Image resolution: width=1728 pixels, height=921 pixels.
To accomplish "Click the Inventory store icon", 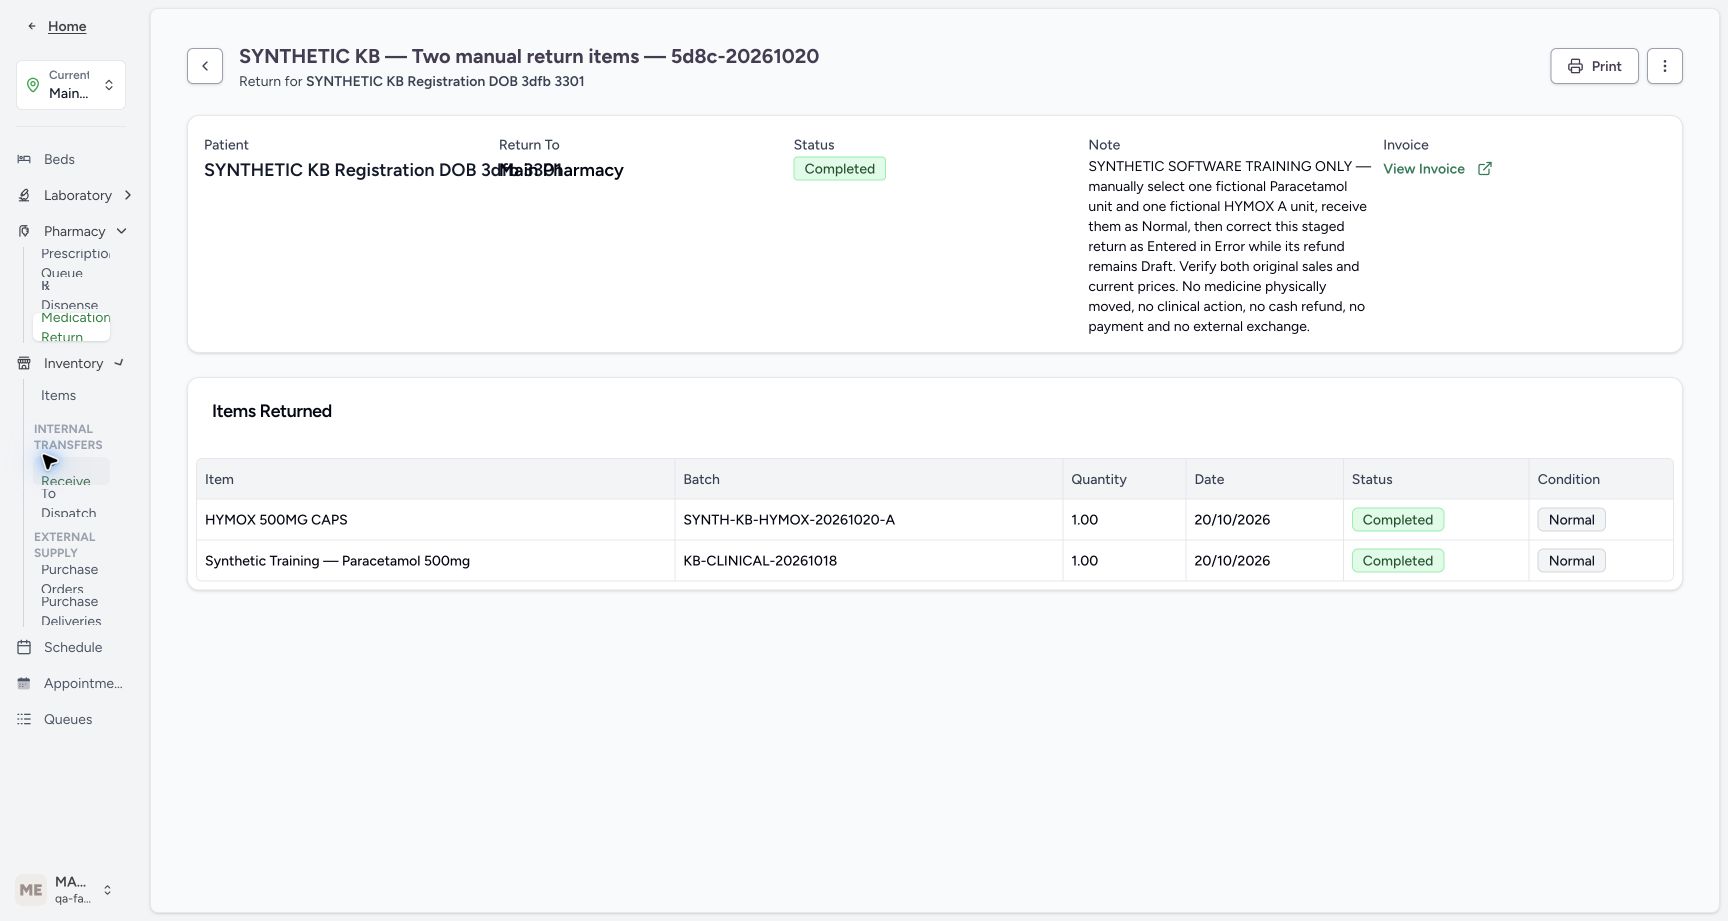I will click(24, 363).
